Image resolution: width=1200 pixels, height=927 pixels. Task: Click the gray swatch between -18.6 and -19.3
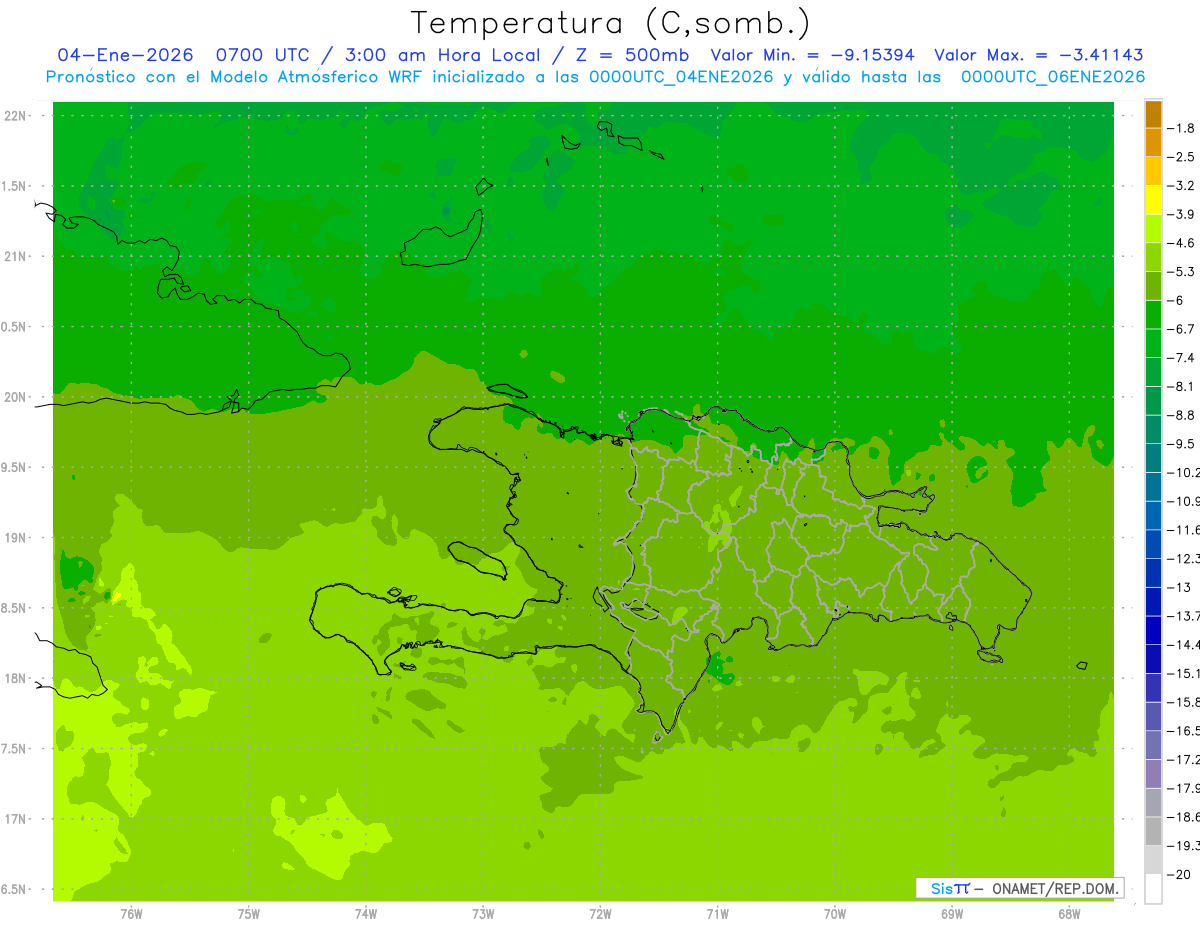click(x=1153, y=831)
